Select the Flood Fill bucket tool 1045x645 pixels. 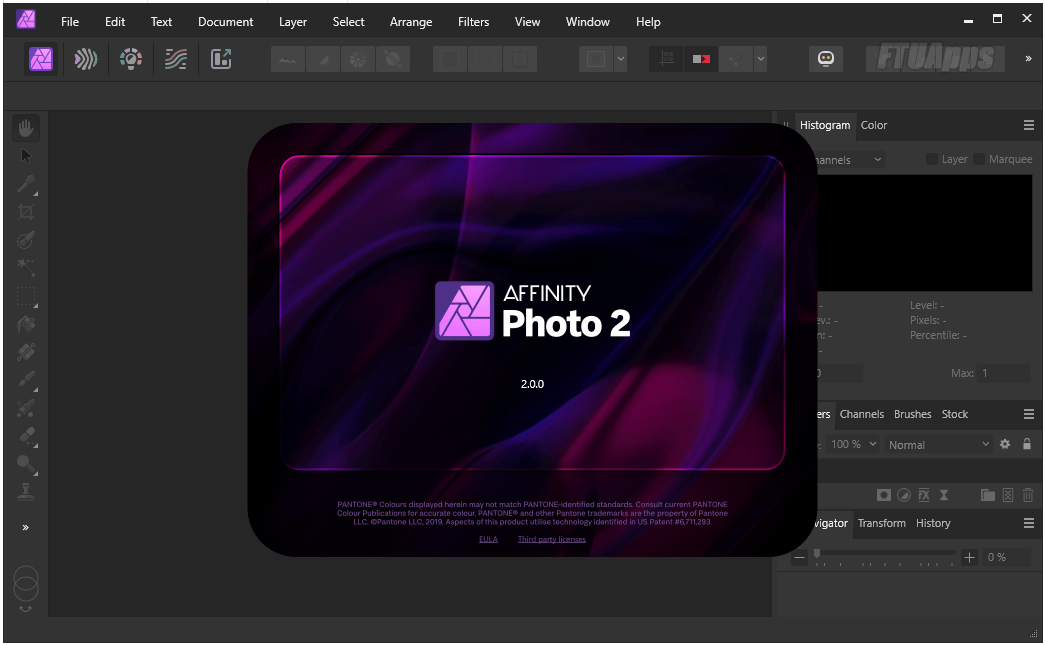click(x=26, y=324)
